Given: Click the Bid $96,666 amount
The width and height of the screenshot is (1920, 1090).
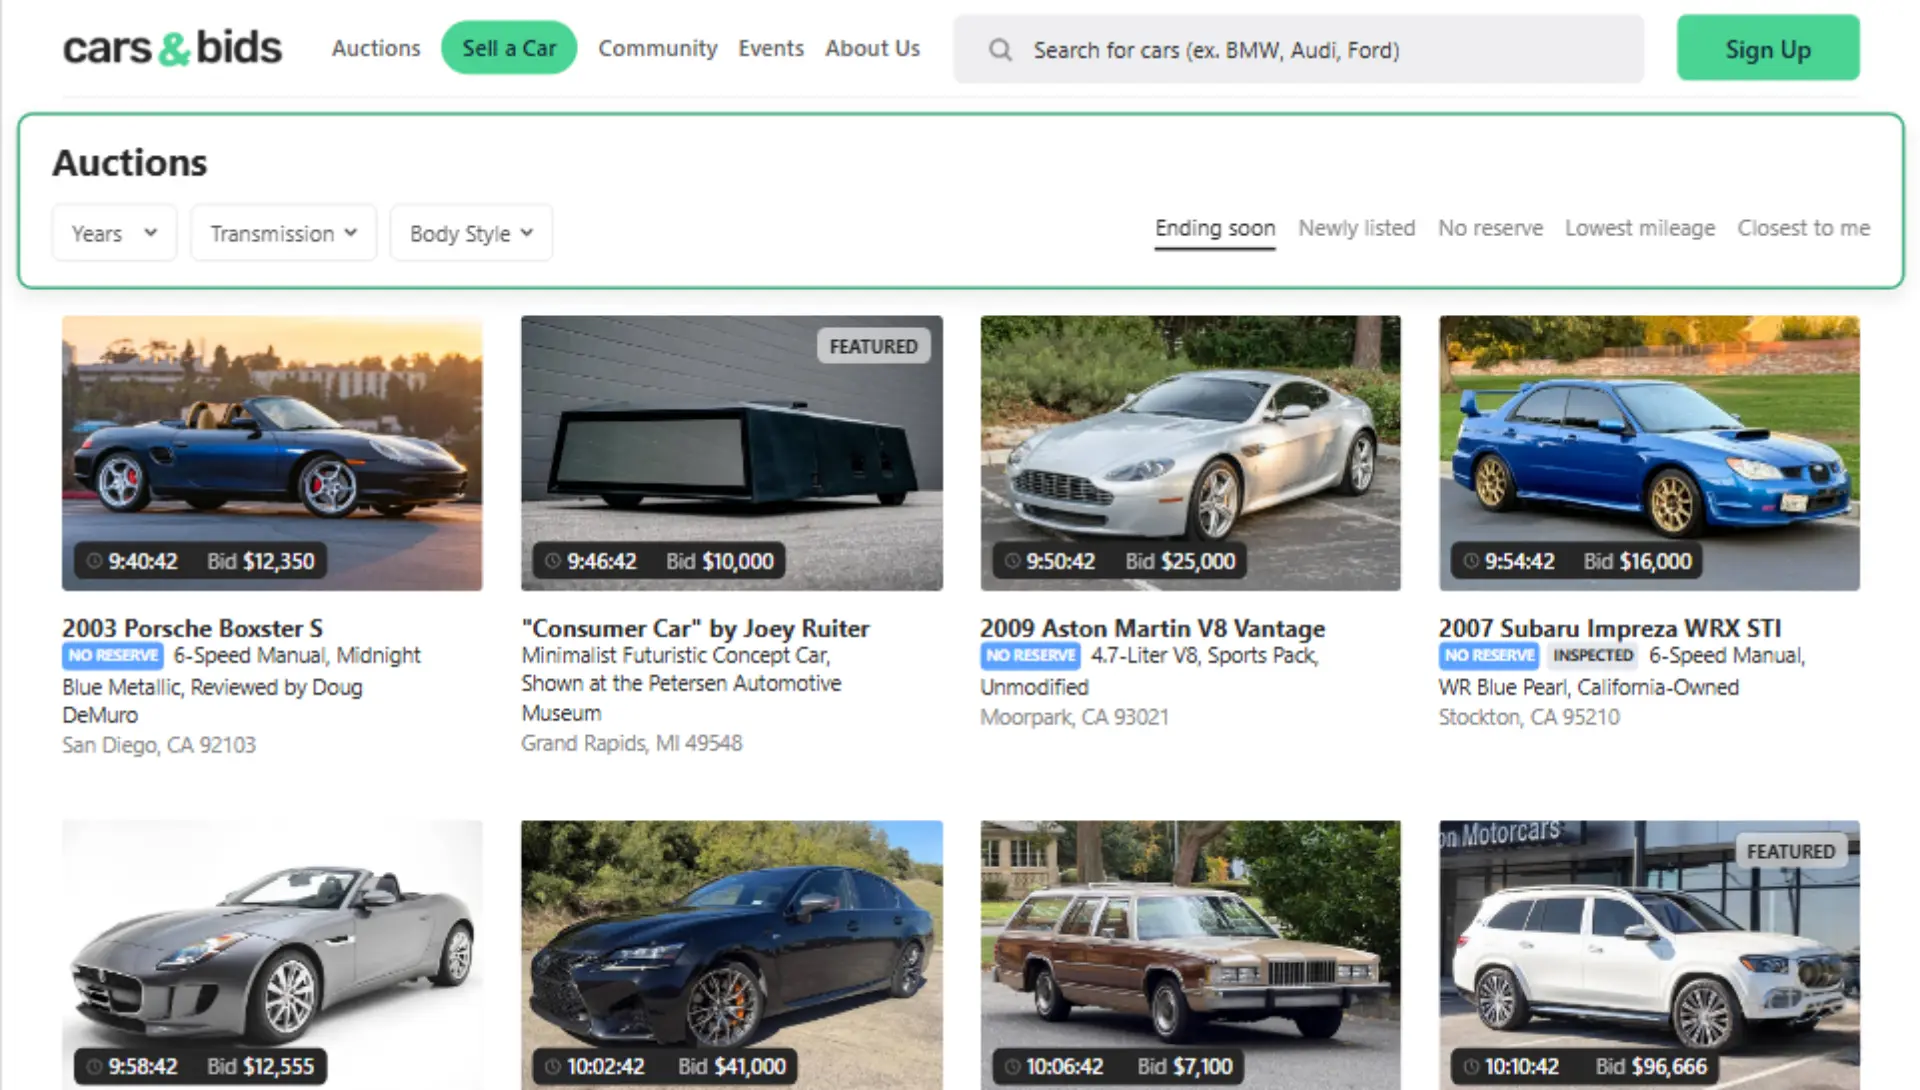Looking at the screenshot, I should [x=1651, y=1066].
